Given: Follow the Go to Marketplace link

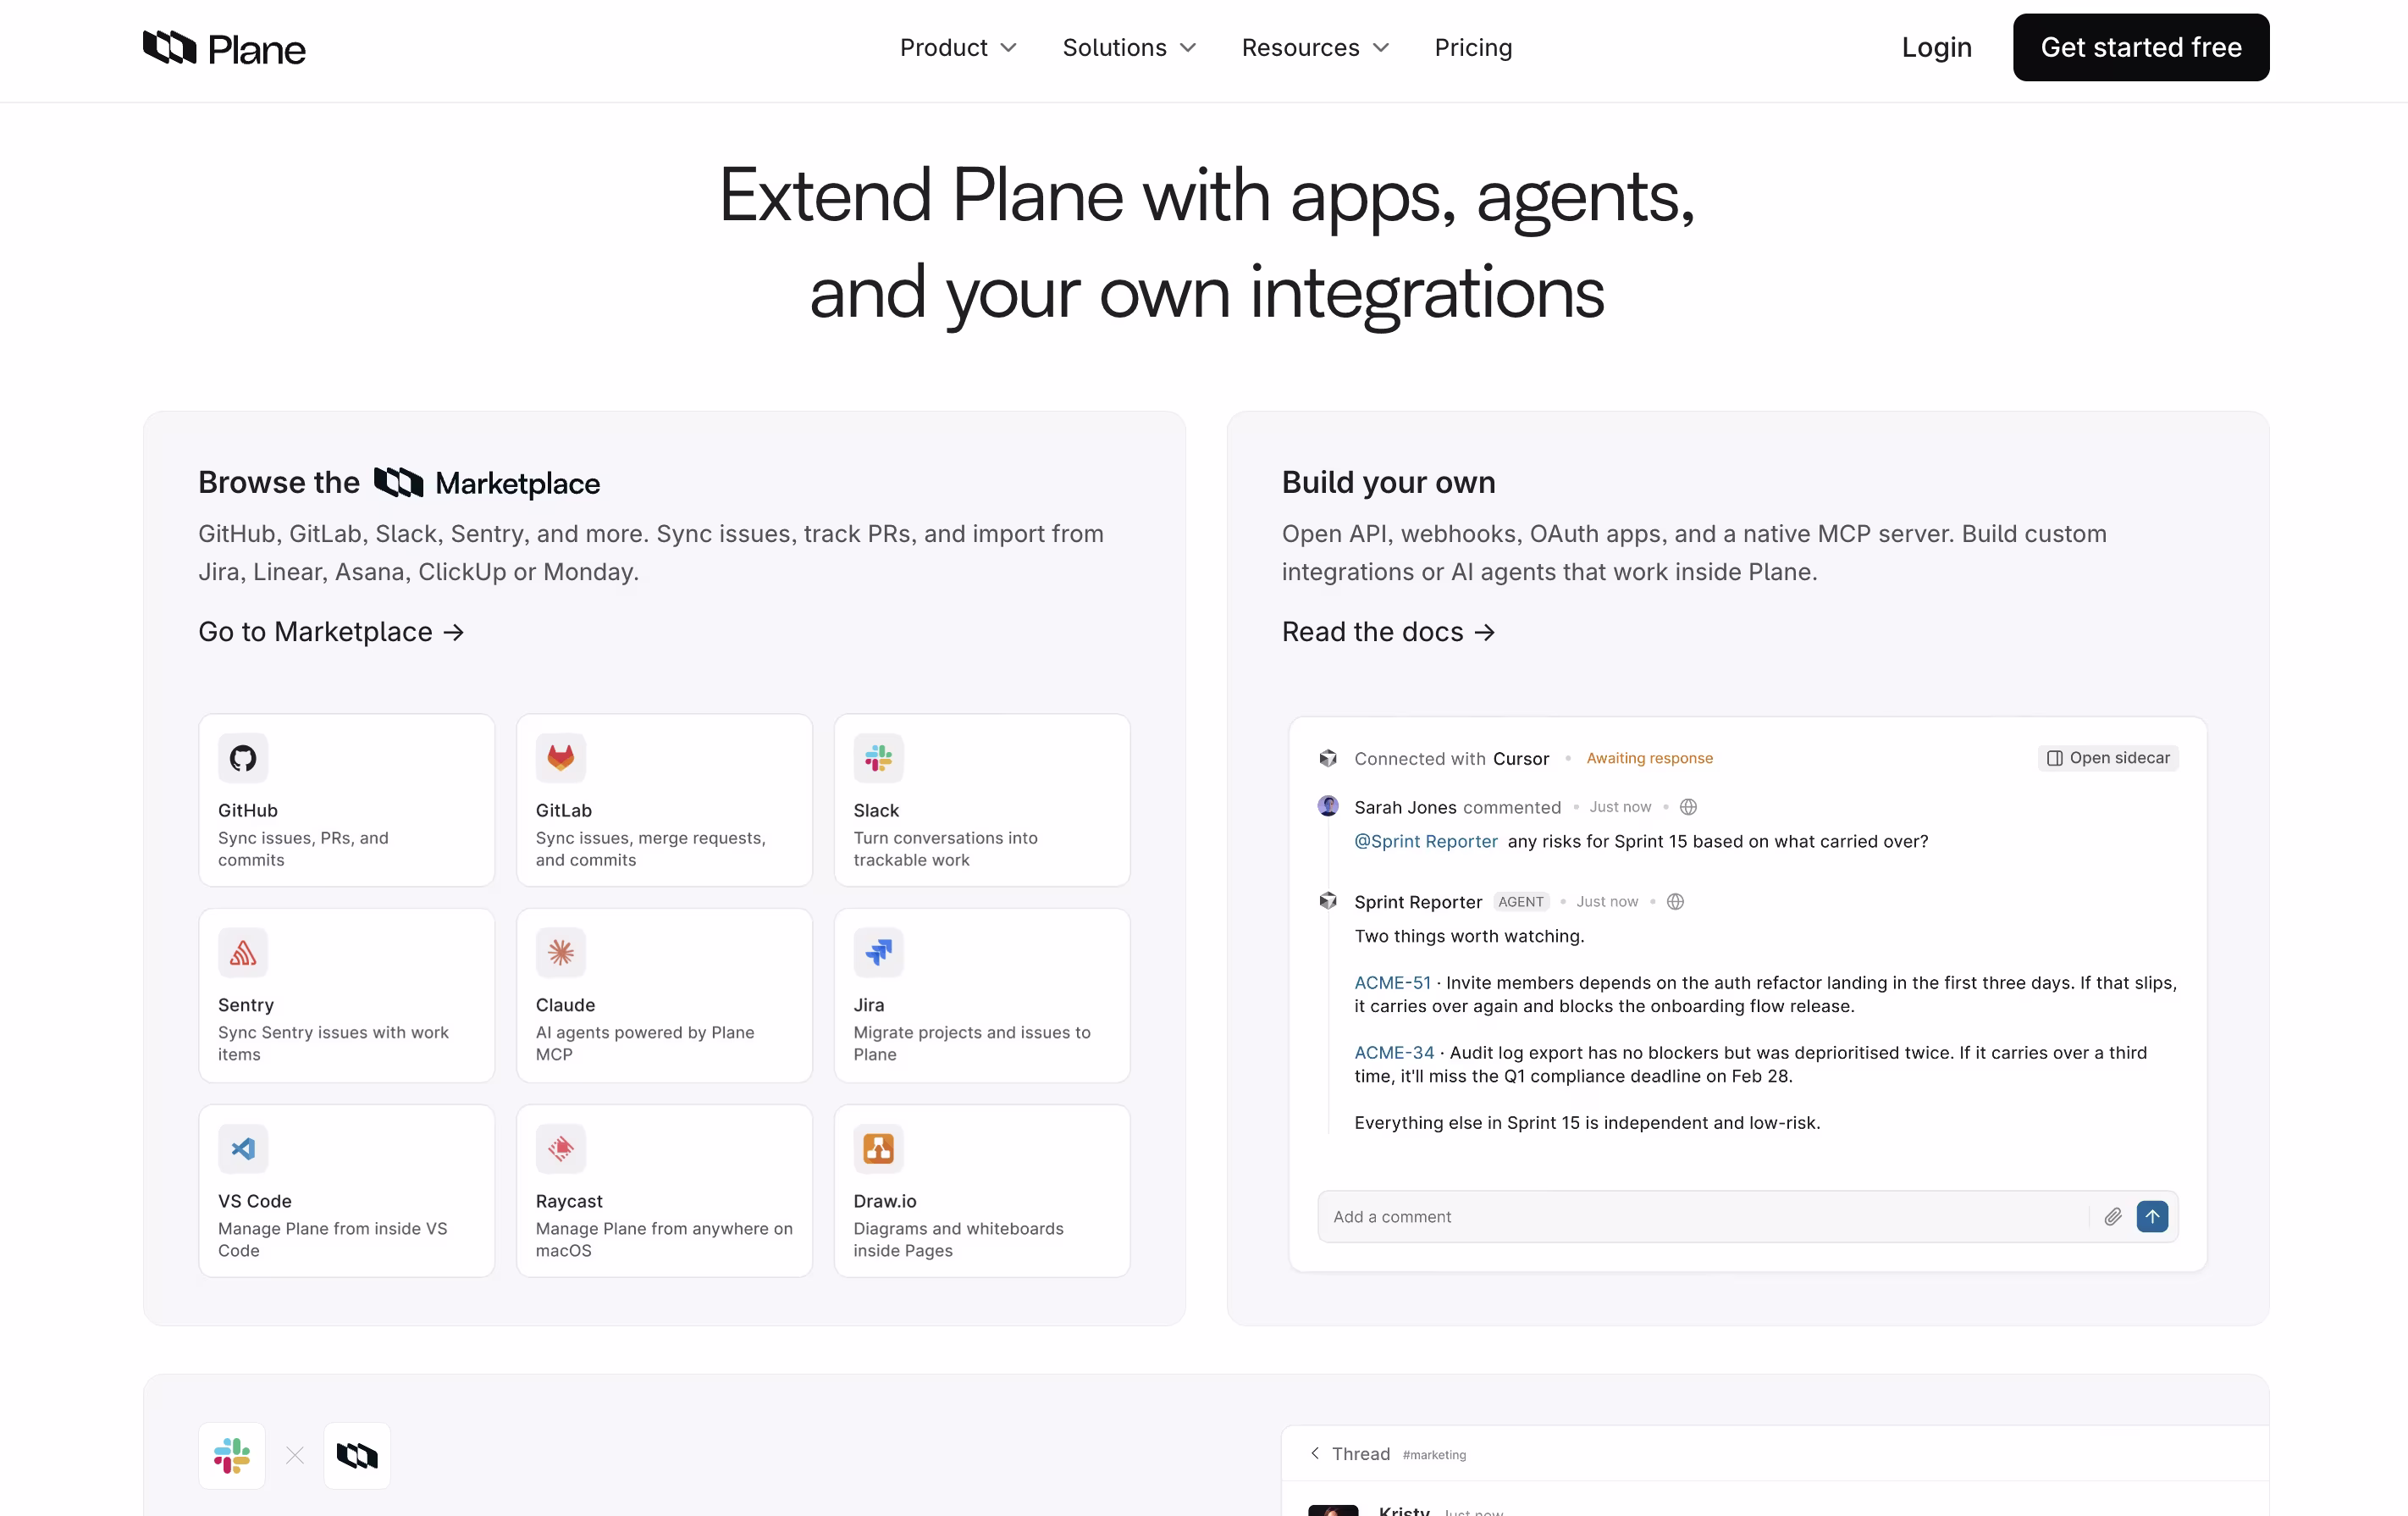Looking at the screenshot, I should click(331, 631).
